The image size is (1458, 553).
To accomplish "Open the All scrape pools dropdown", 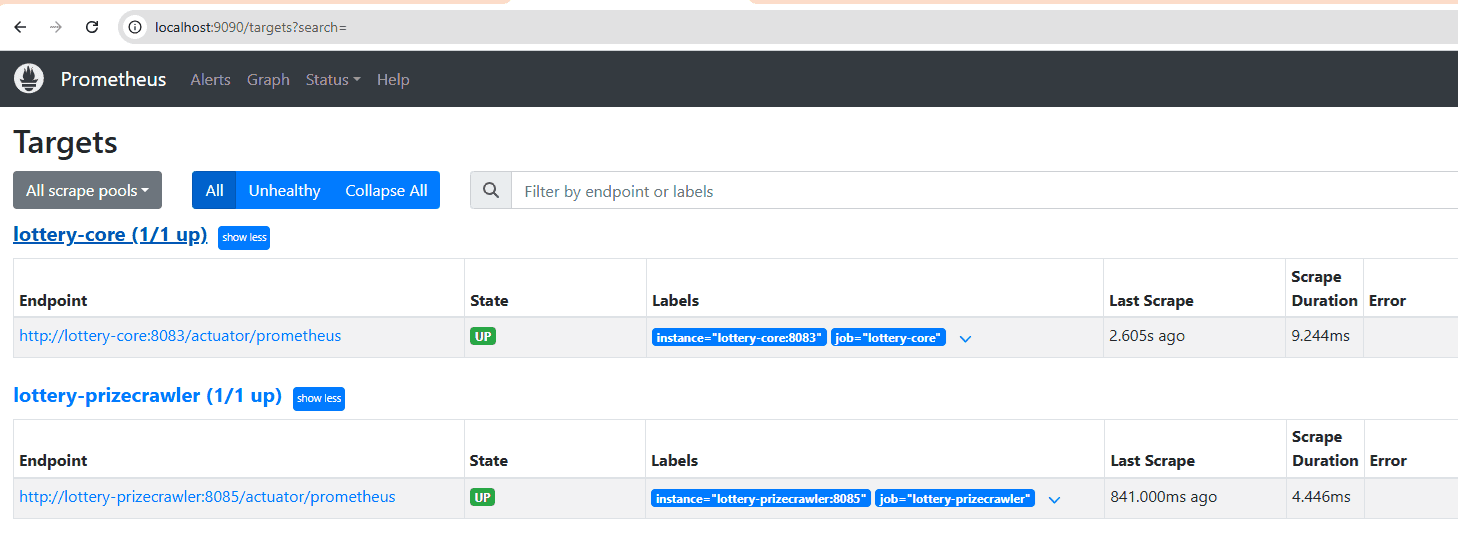I will (x=87, y=190).
